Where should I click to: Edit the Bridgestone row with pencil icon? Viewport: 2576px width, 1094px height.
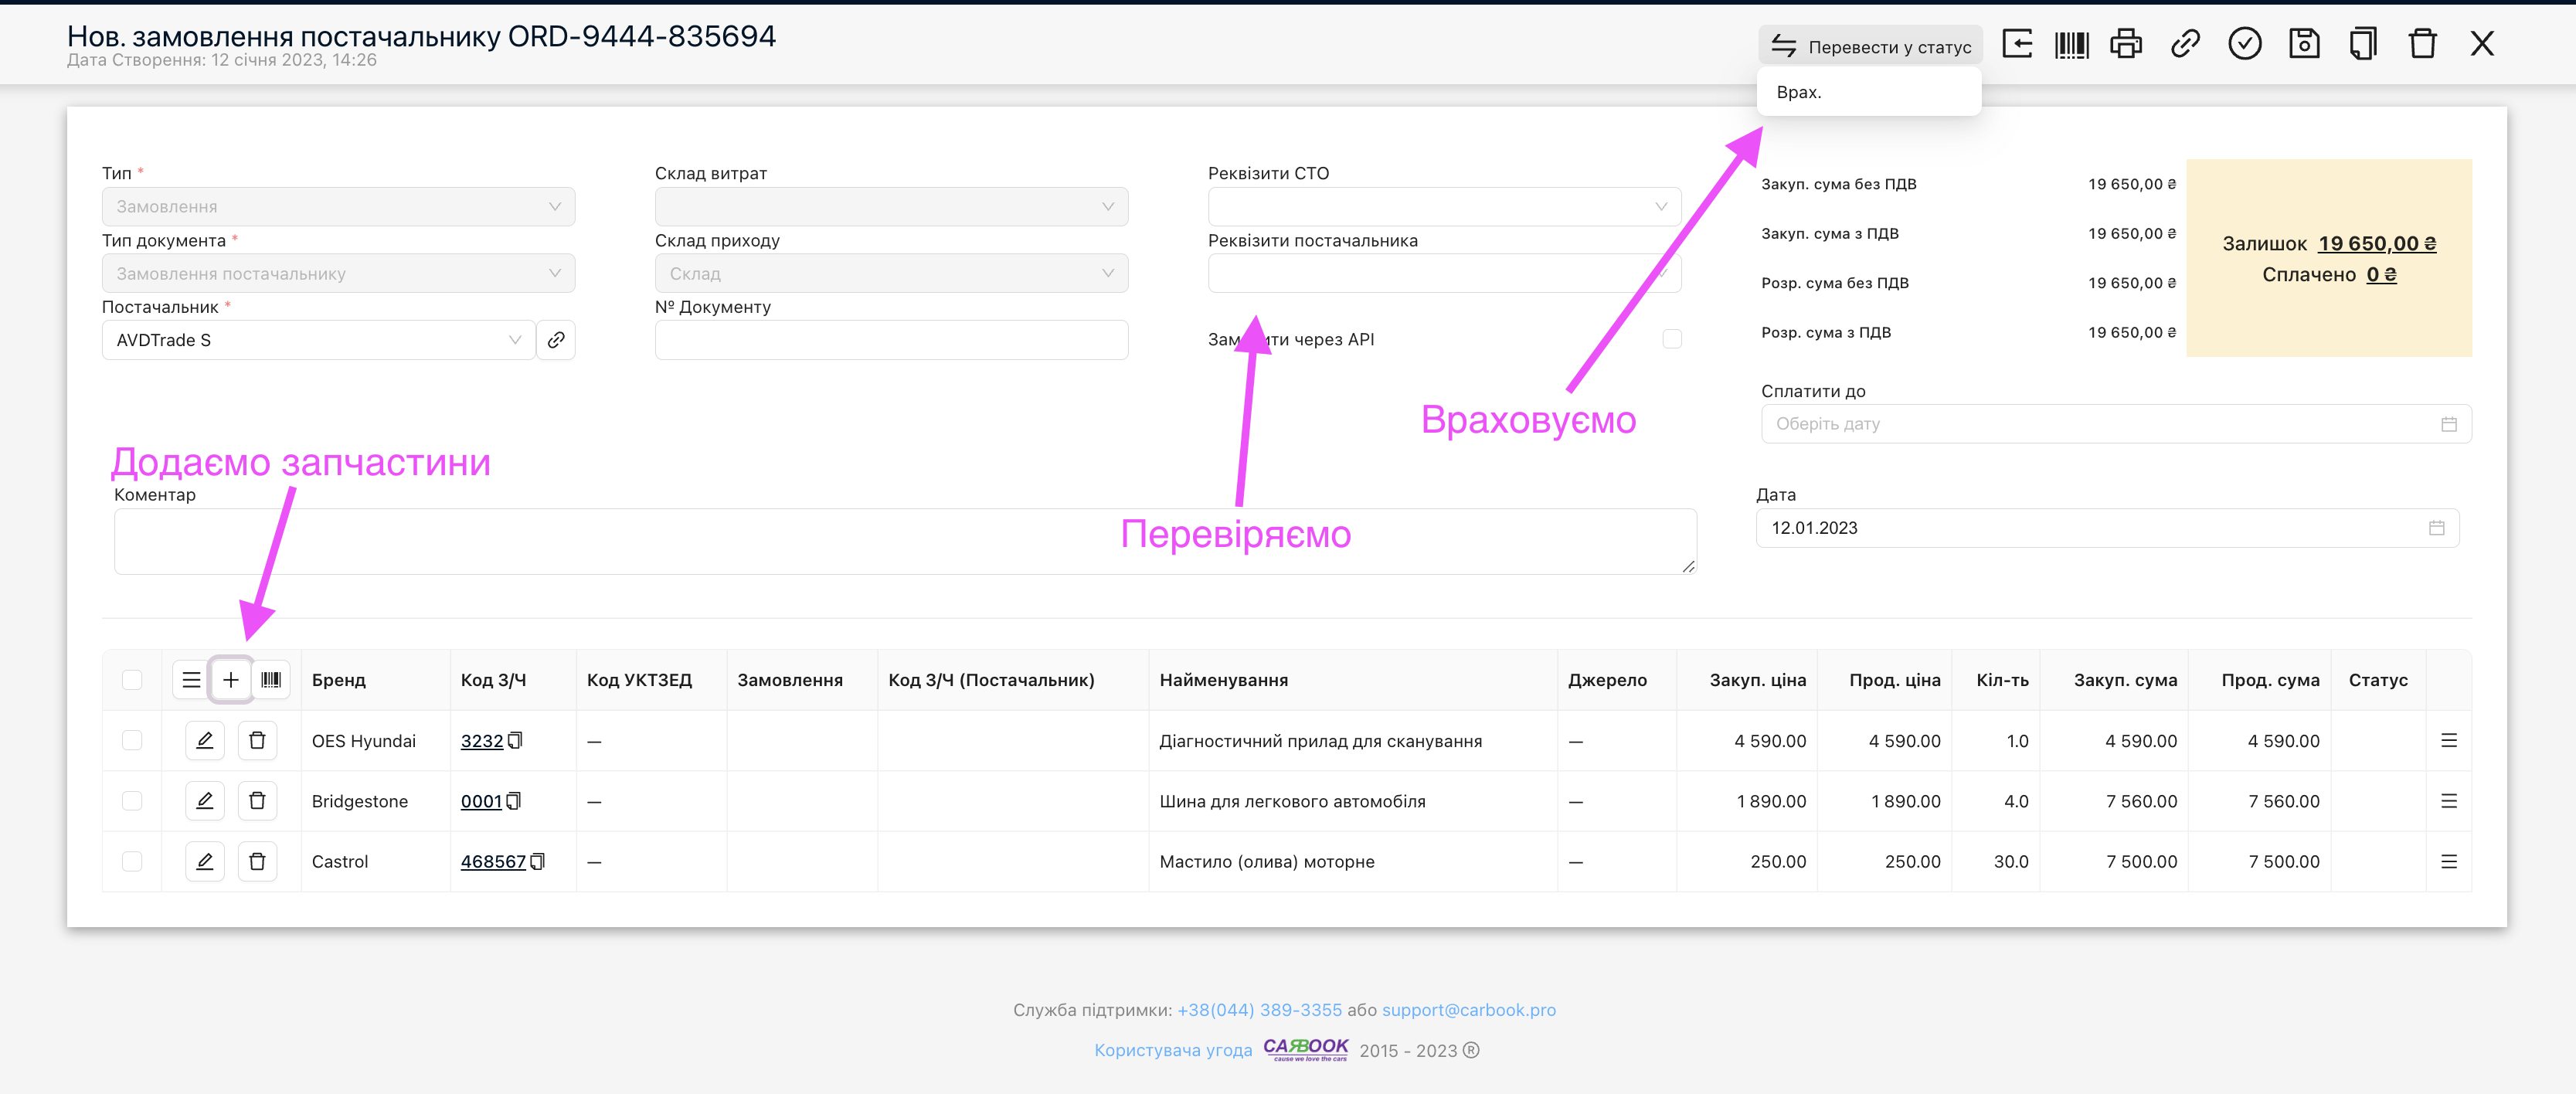(205, 801)
